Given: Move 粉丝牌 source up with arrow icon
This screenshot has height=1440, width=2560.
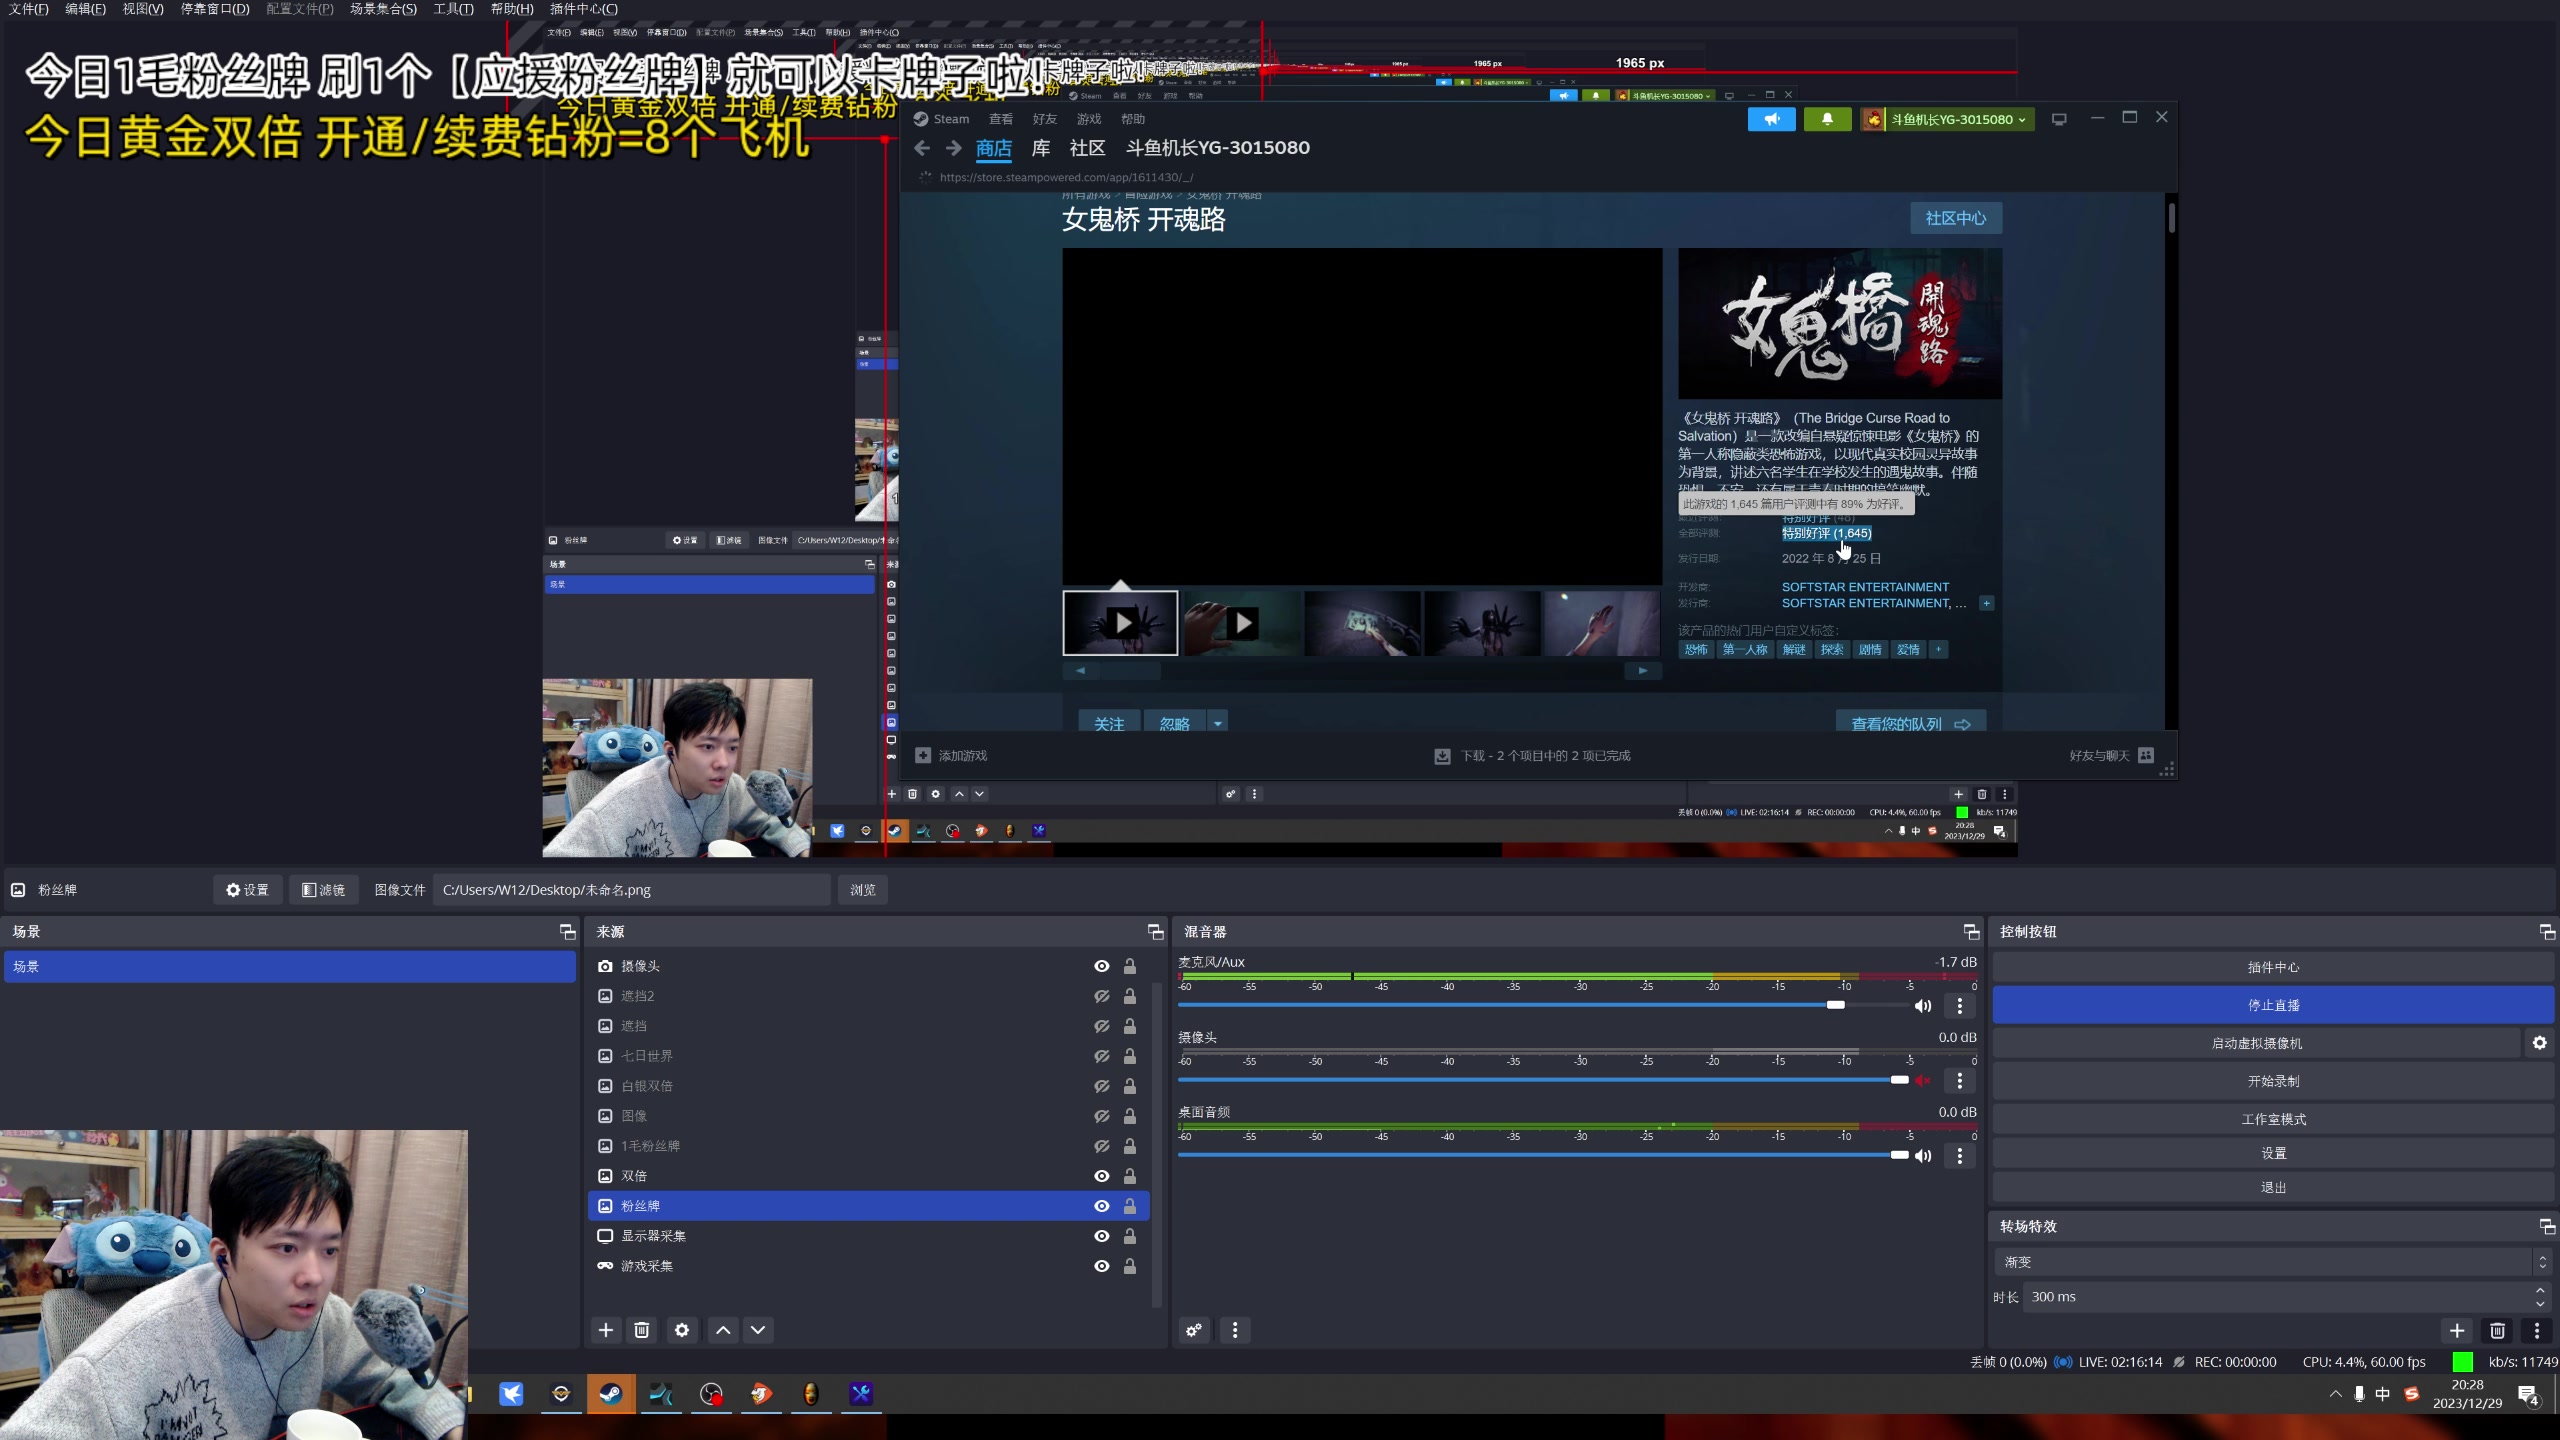Looking at the screenshot, I should [x=722, y=1330].
